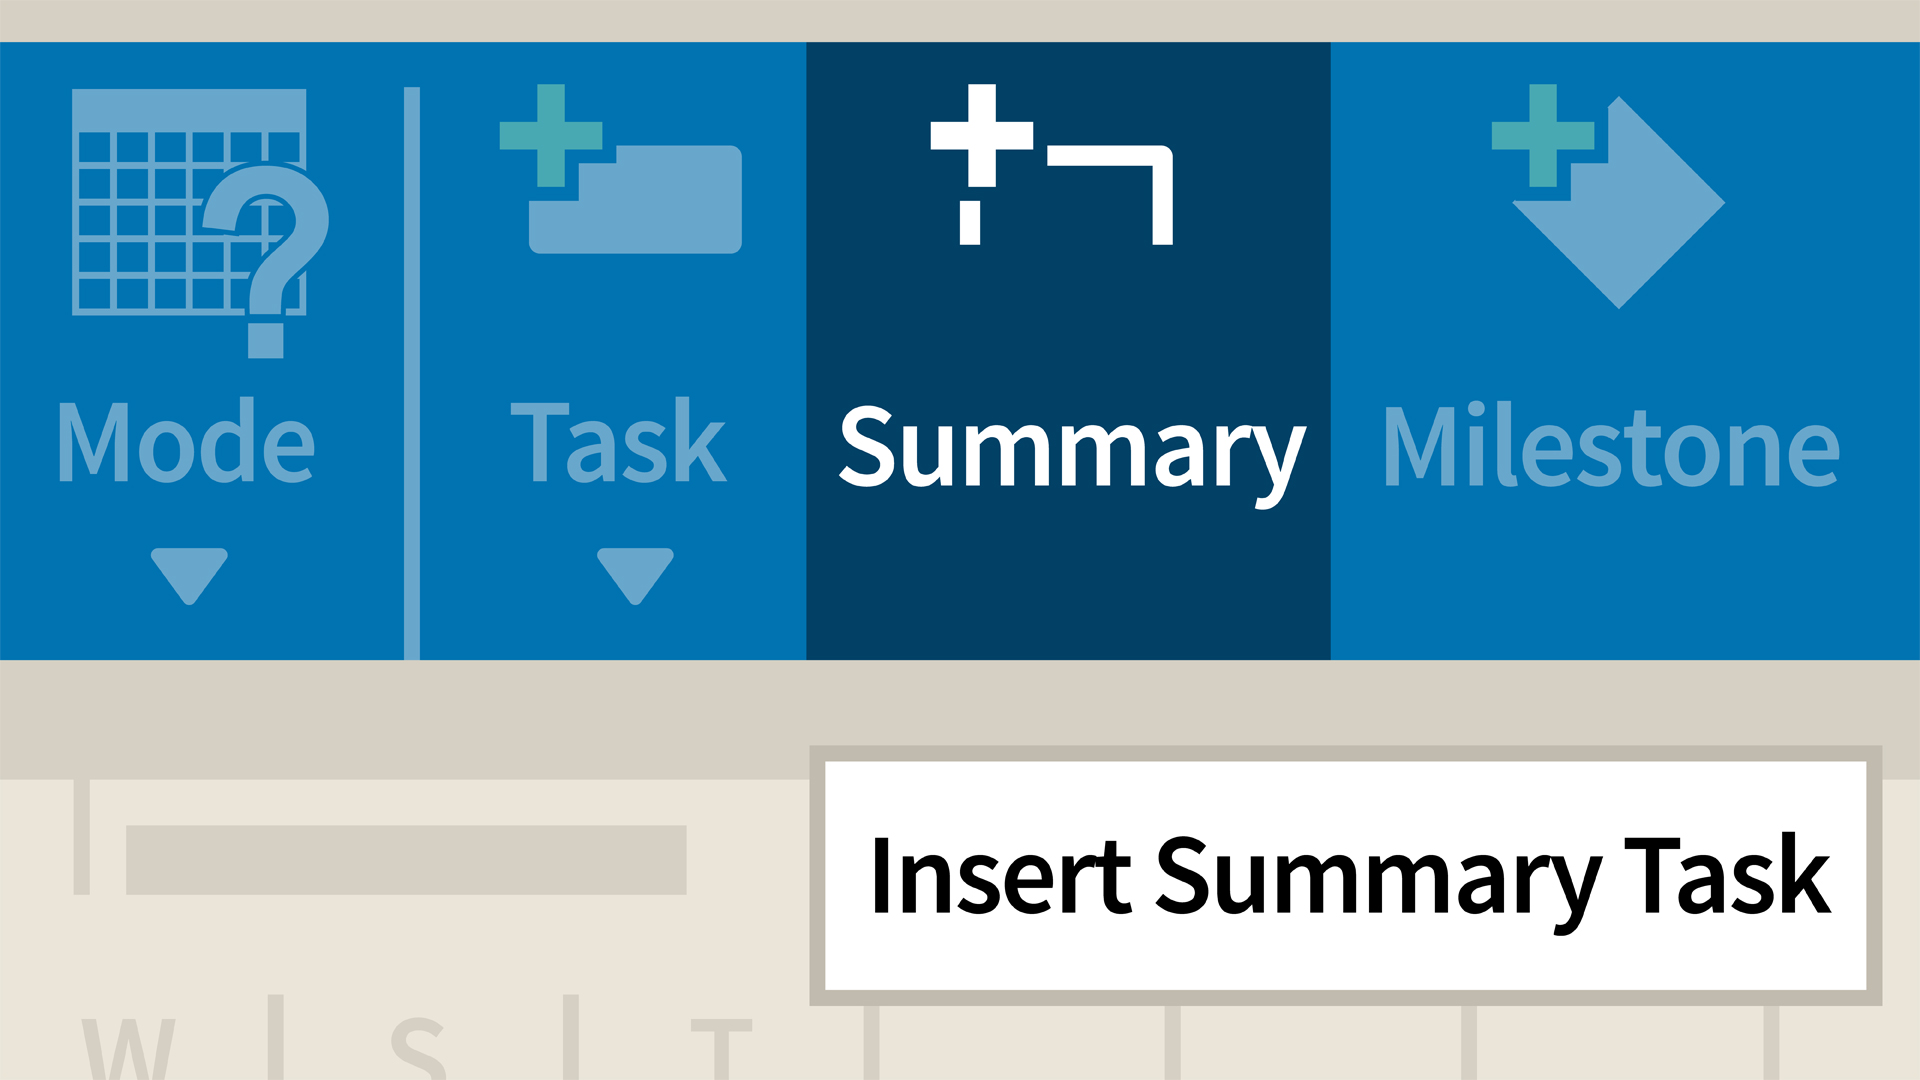The width and height of the screenshot is (1920, 1080).
Task: Expand the Task dropdown arrow
Action: click(x=635, y=575)
